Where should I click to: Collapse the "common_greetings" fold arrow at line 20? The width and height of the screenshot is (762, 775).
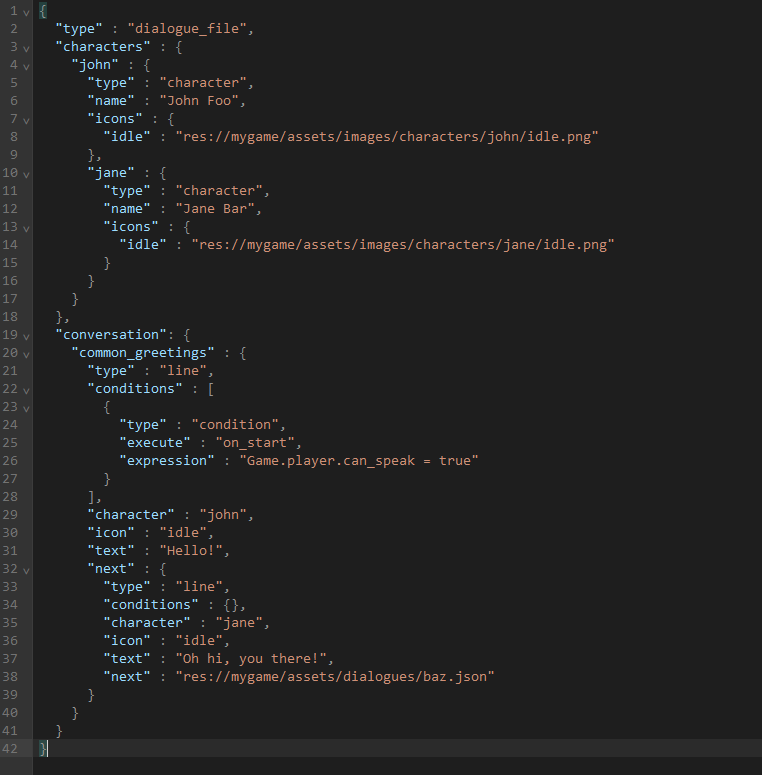pos(26,354)
